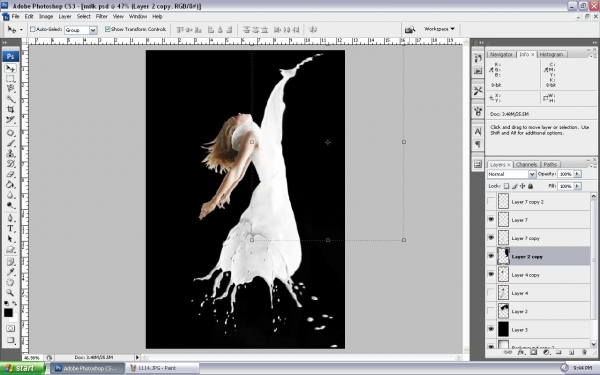This screenshot has width=600, height=375.
Task: Select the Magic Wand tool
Action: point(10,99)
